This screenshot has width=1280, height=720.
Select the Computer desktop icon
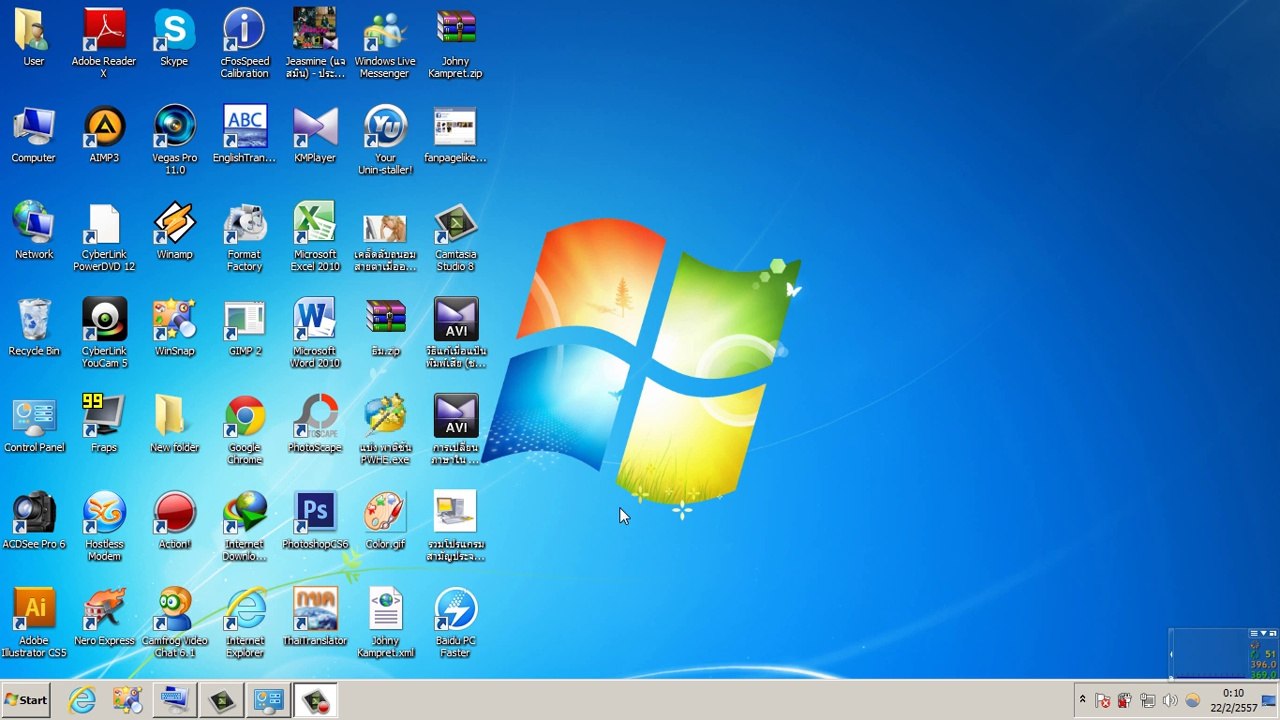[34, 134]
